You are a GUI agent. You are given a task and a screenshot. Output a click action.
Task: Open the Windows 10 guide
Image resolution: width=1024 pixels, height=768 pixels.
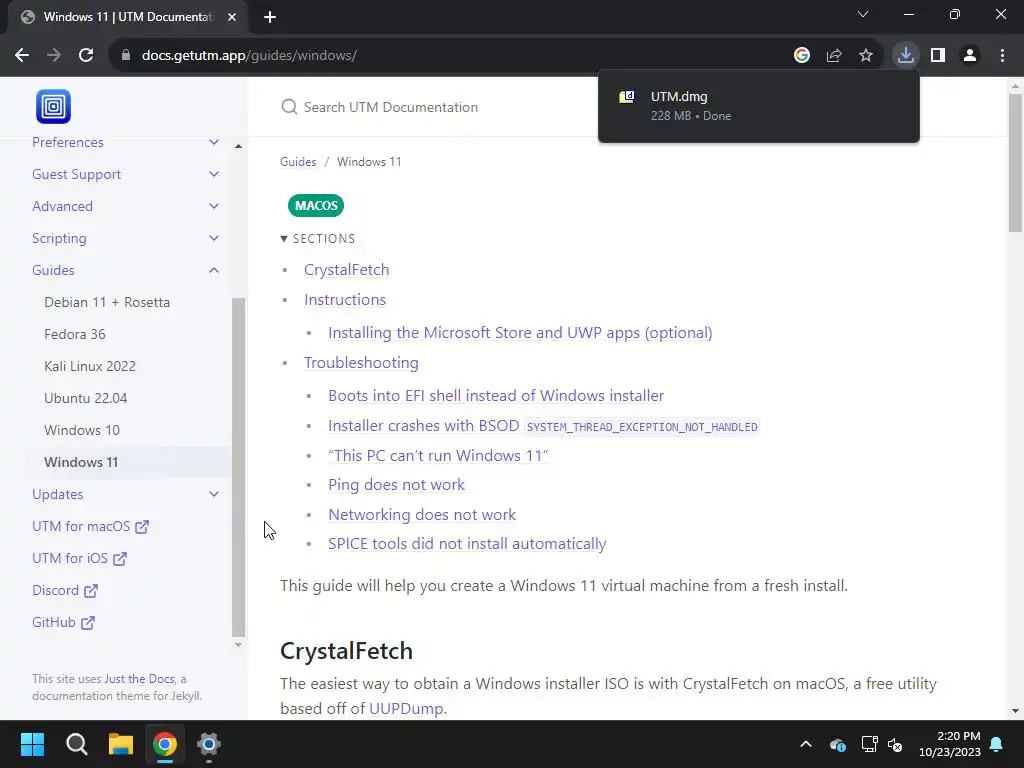coord(82,430)
